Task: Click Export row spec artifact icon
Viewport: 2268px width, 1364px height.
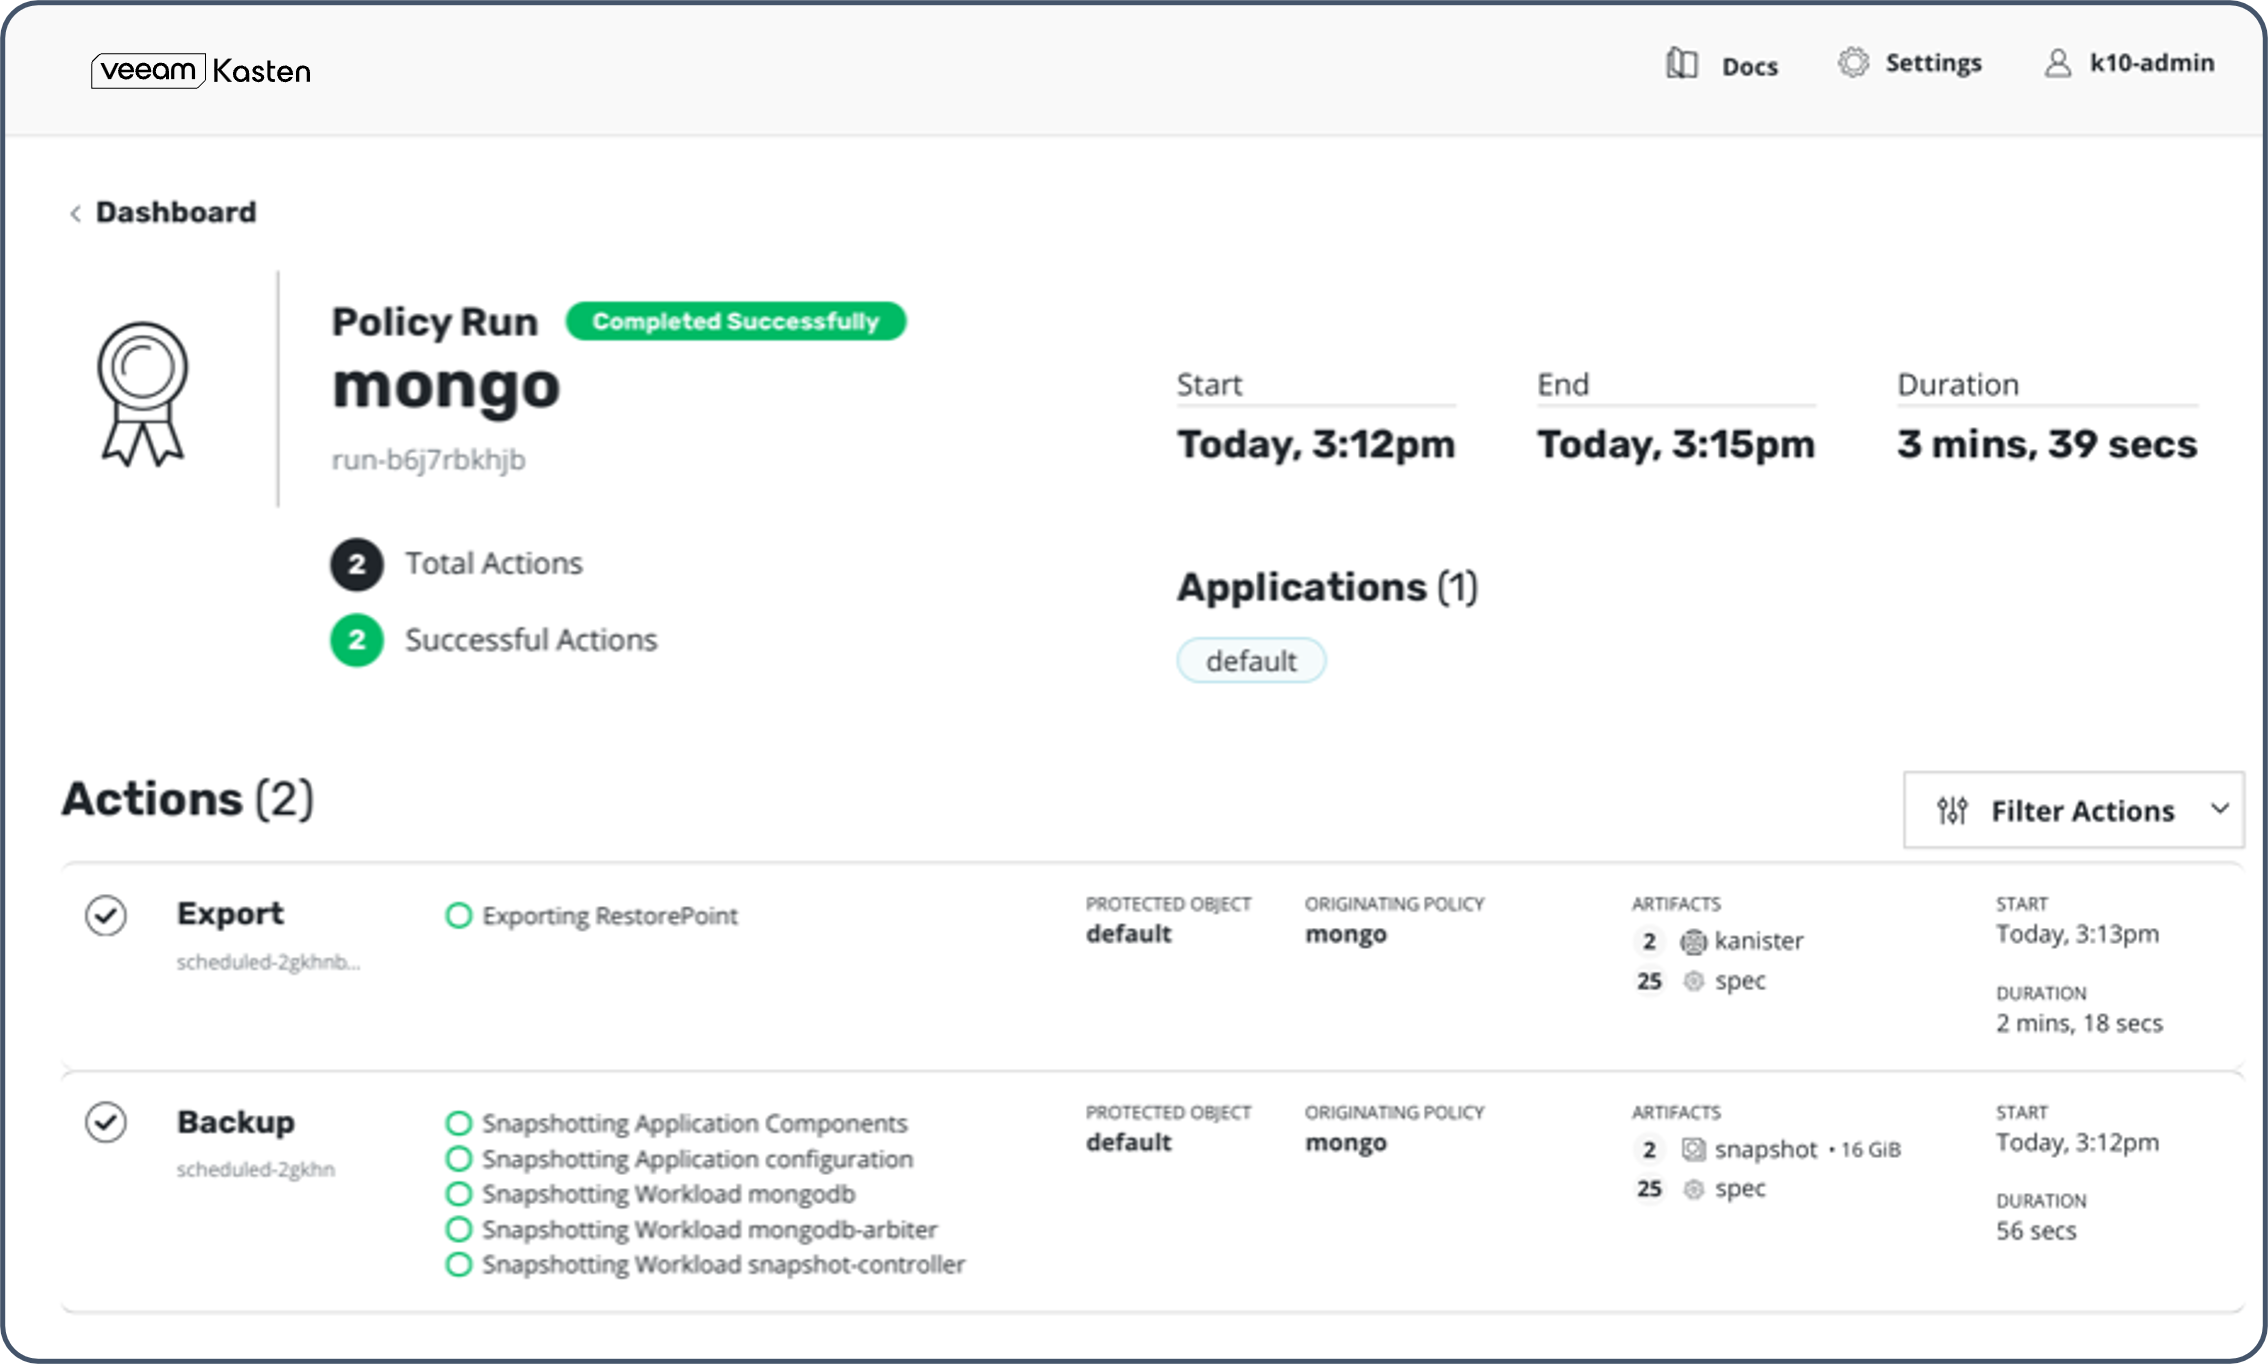Action: [x=1693, y=981]
